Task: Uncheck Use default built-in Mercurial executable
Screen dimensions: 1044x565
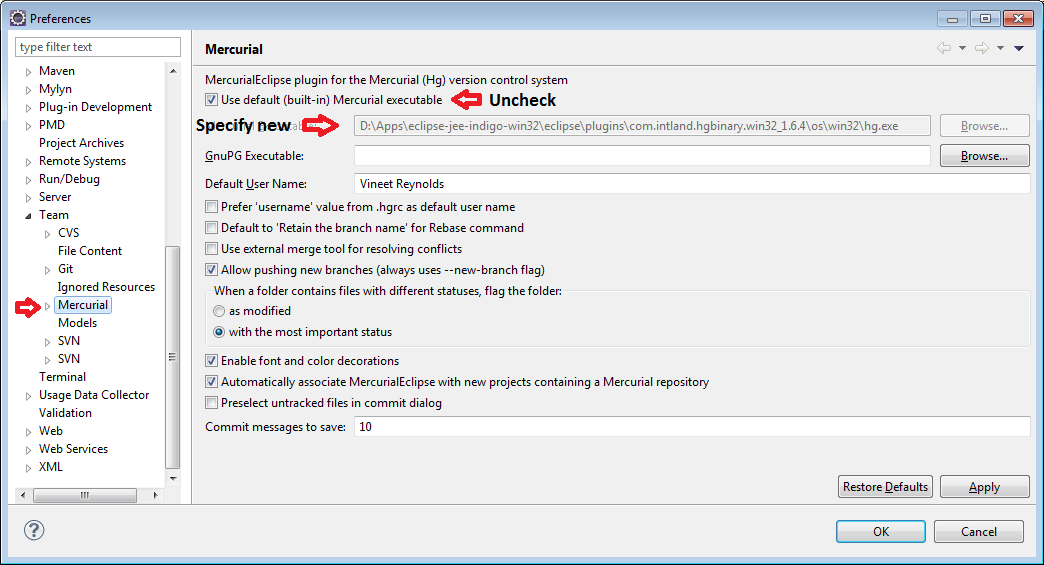Action: point(211,100)
